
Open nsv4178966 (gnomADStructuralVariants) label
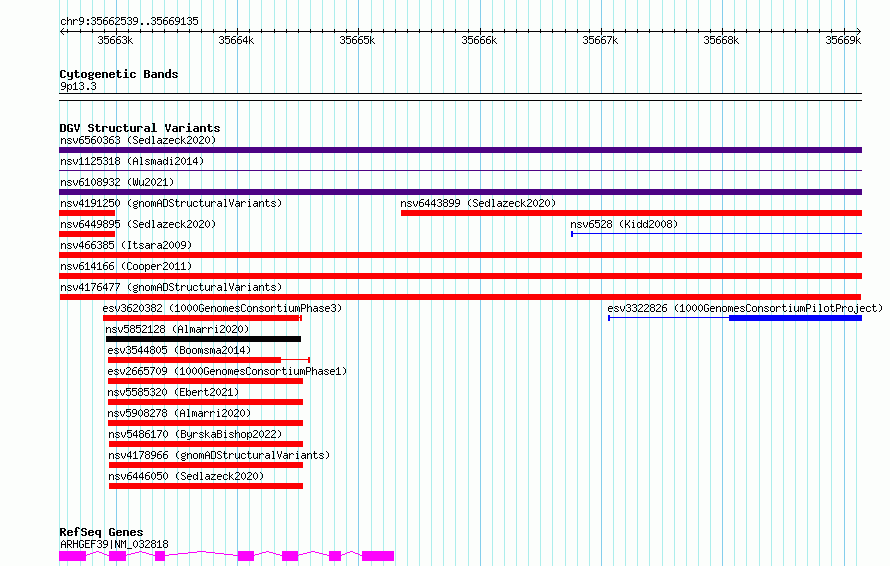coord(219,455)
